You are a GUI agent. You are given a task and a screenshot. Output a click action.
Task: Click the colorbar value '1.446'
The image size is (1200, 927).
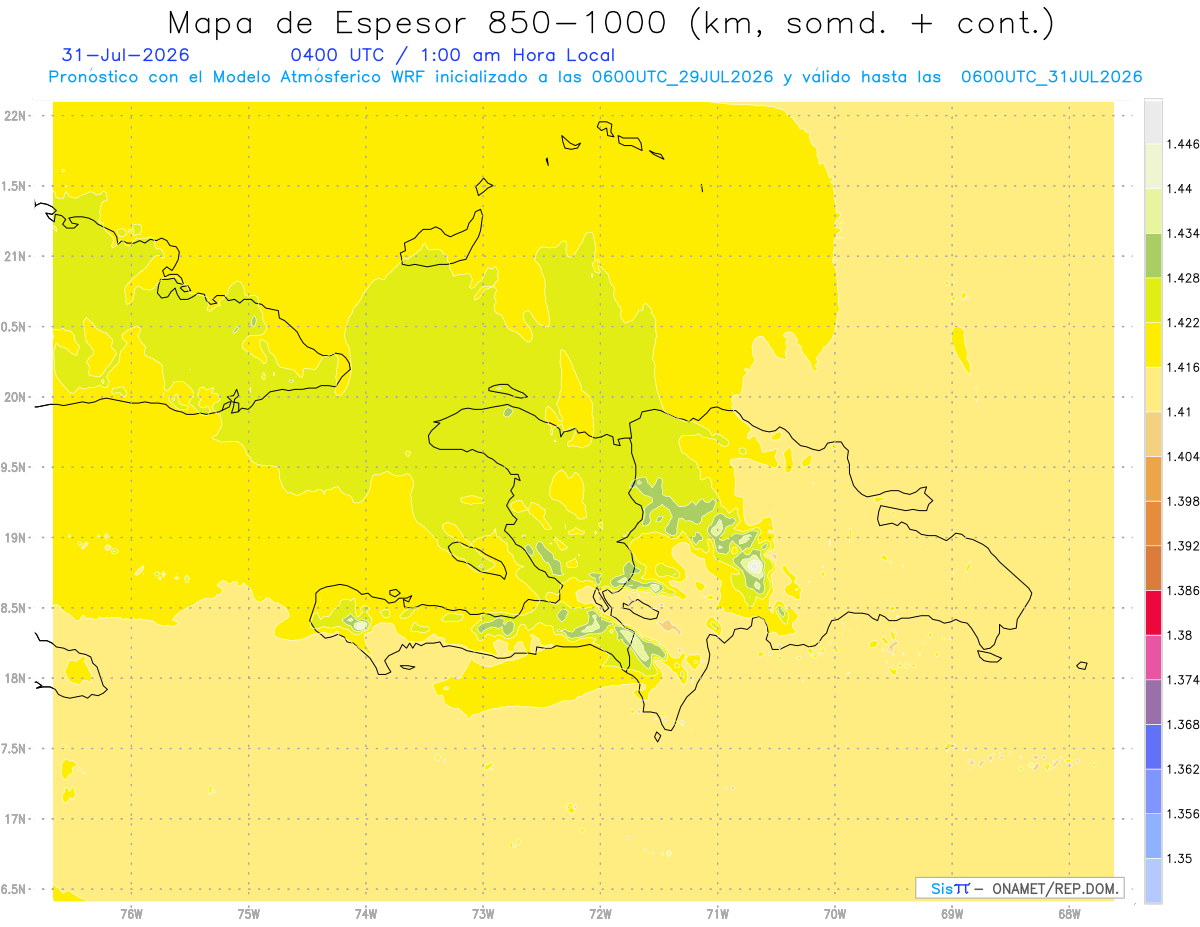pos(1185,144)
